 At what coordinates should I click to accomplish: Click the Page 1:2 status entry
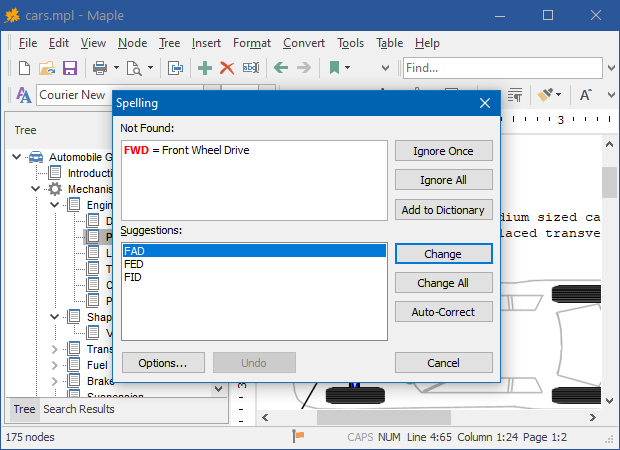545,437
